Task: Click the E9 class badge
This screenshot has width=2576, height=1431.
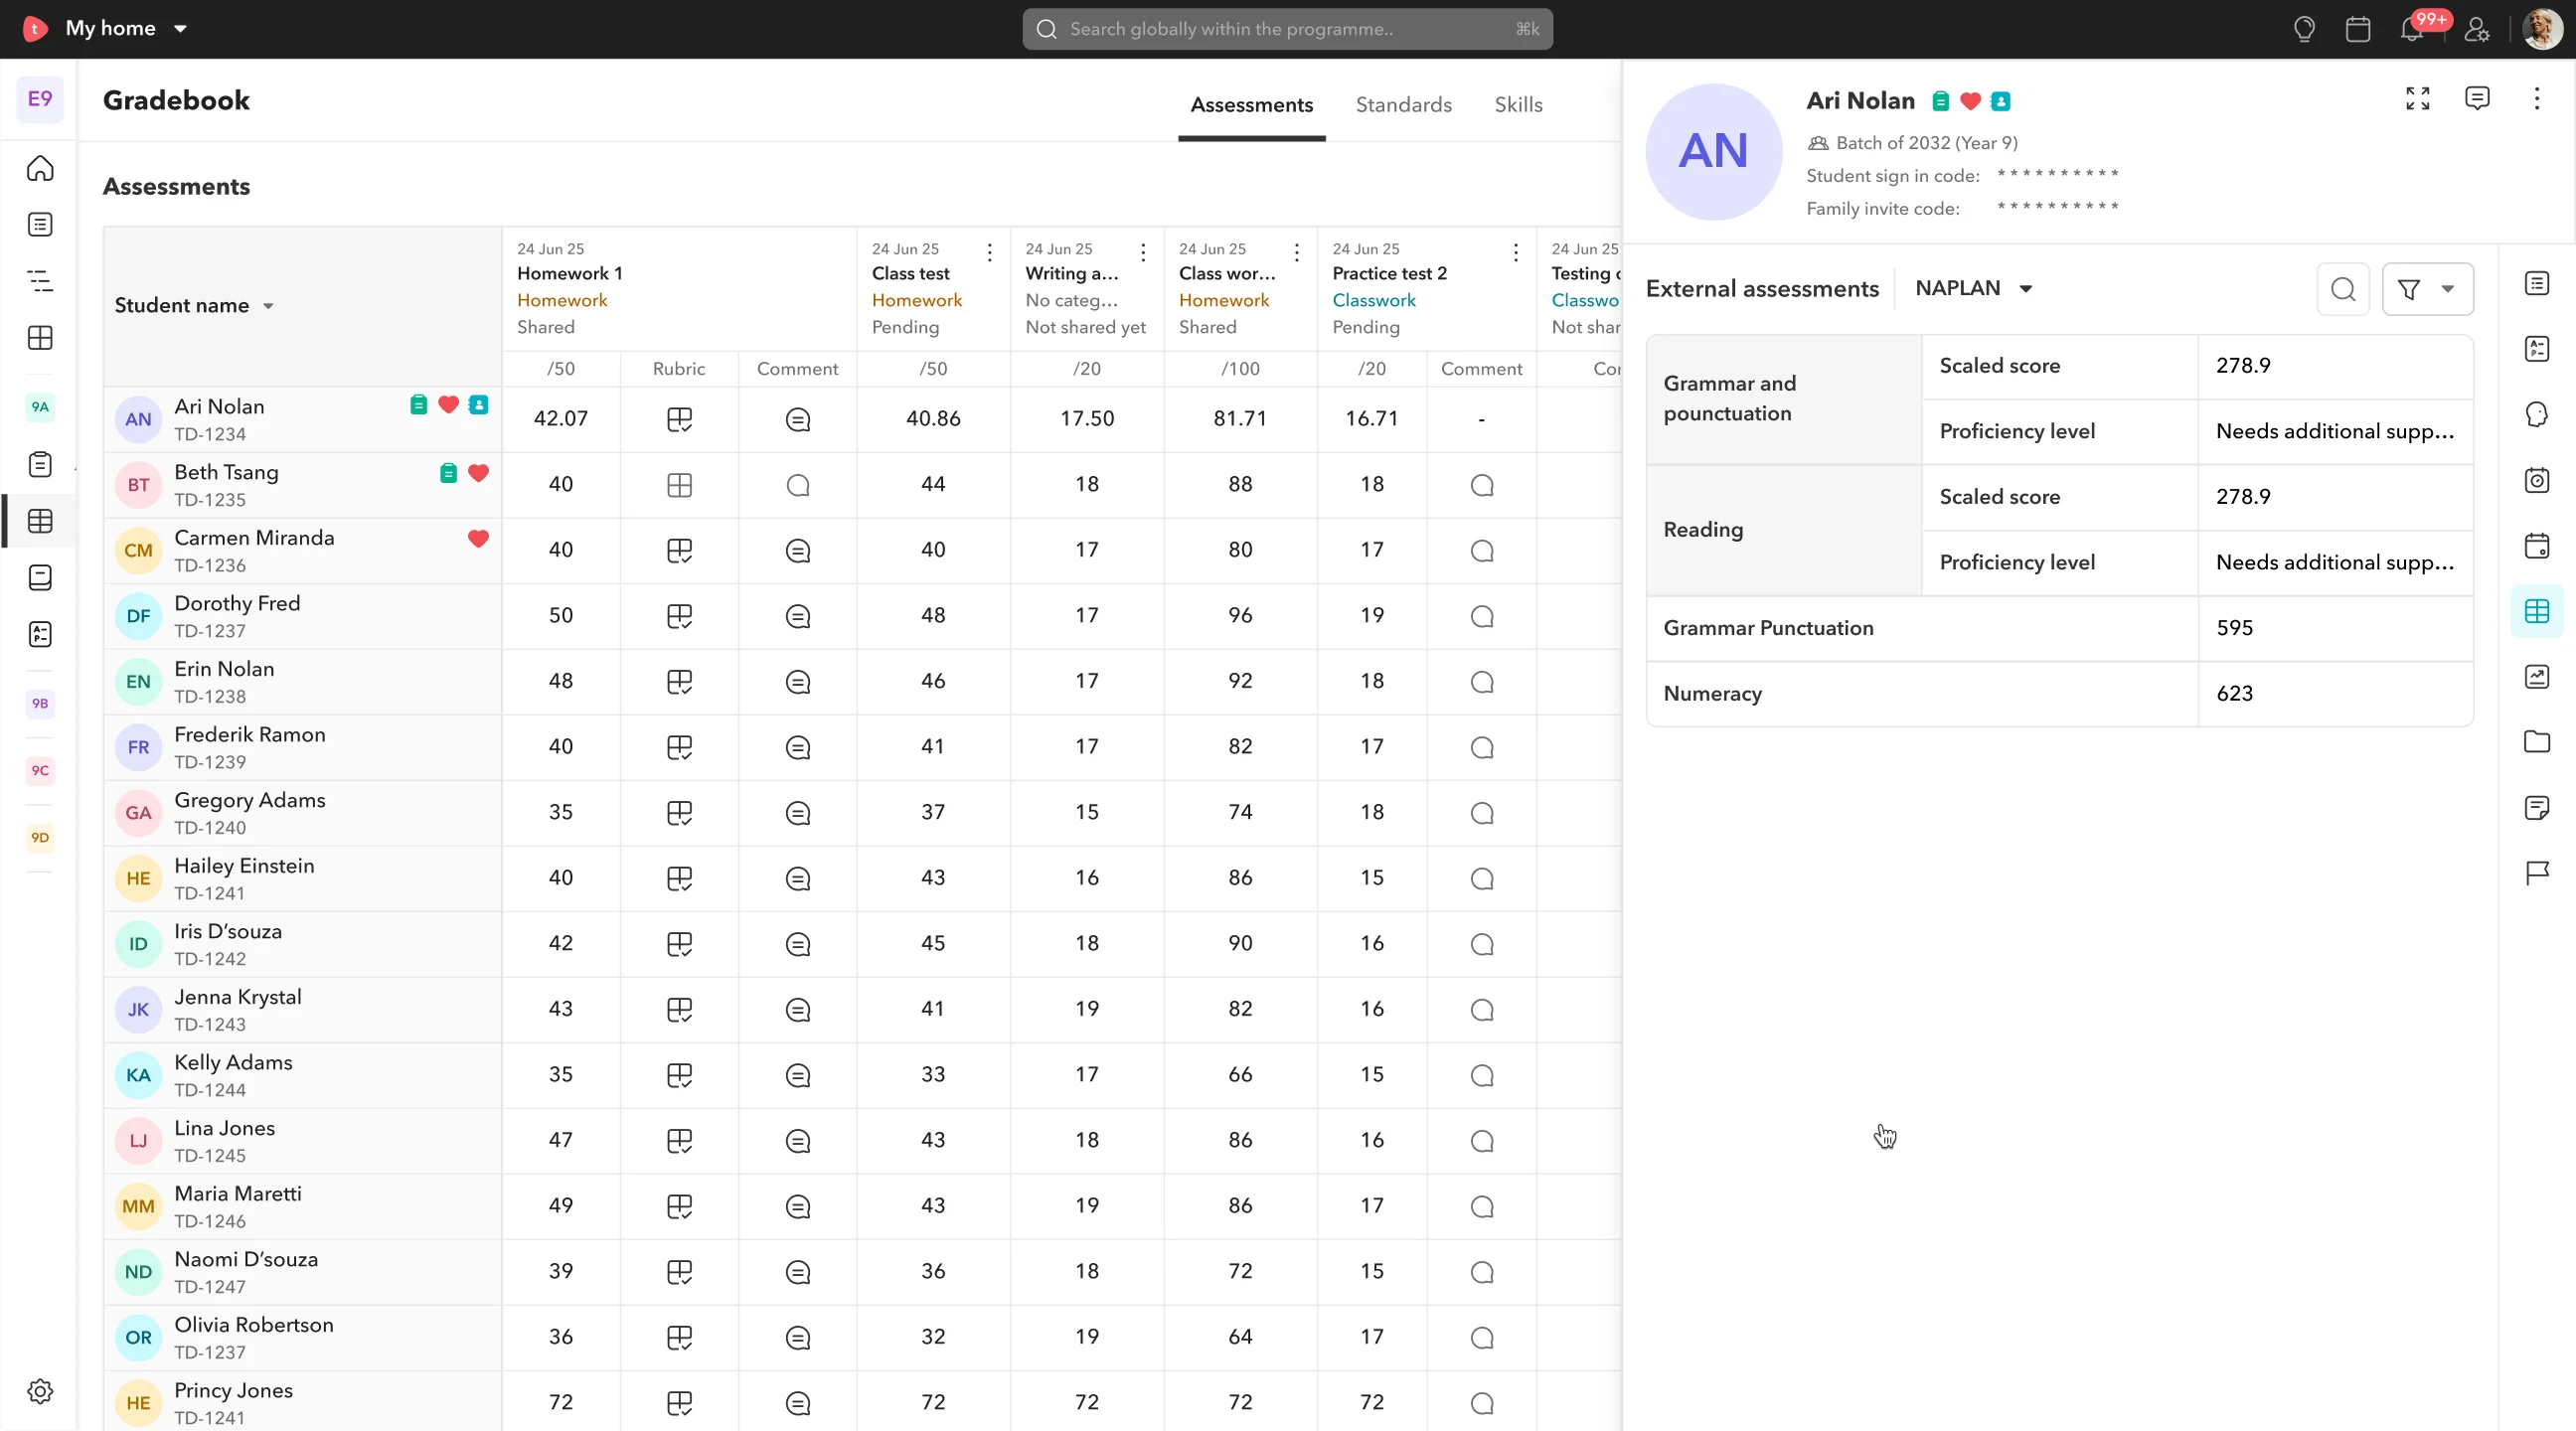Action: (x=40, y=98)
